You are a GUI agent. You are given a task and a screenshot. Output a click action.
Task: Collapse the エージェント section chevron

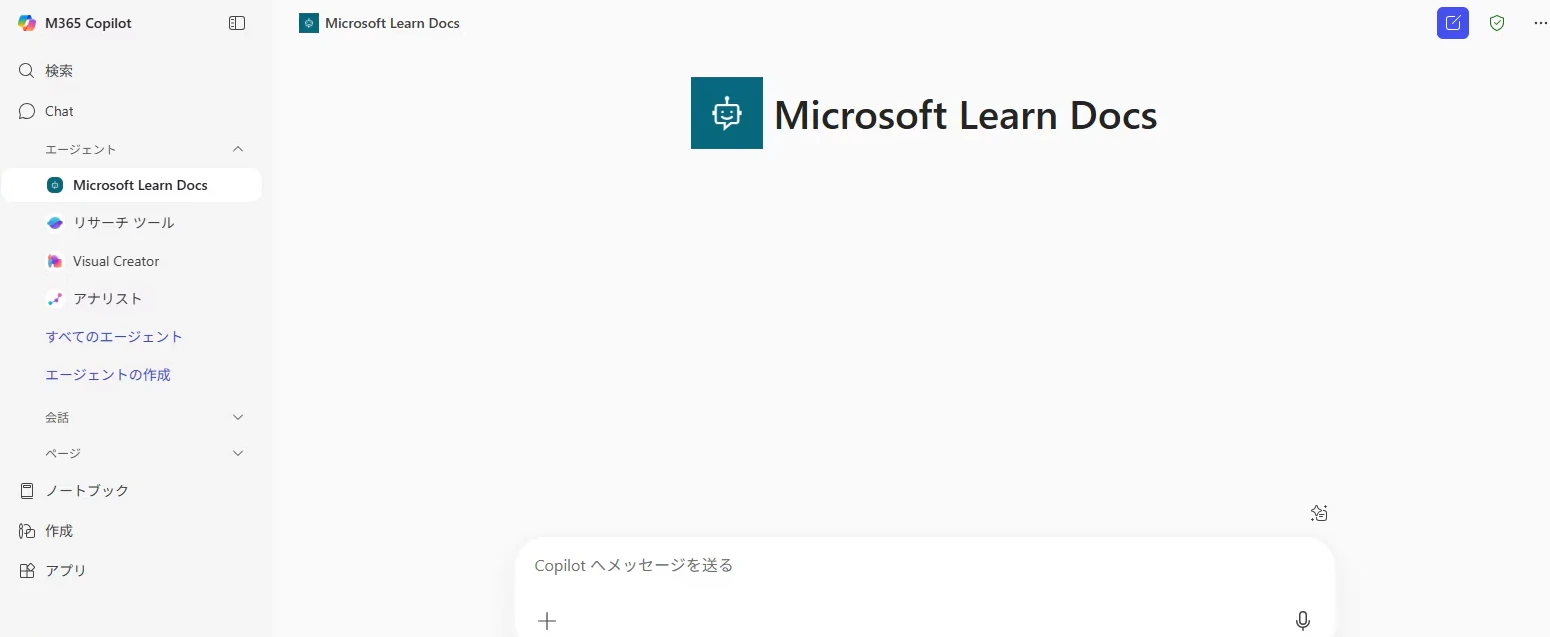tap(238, 149)
